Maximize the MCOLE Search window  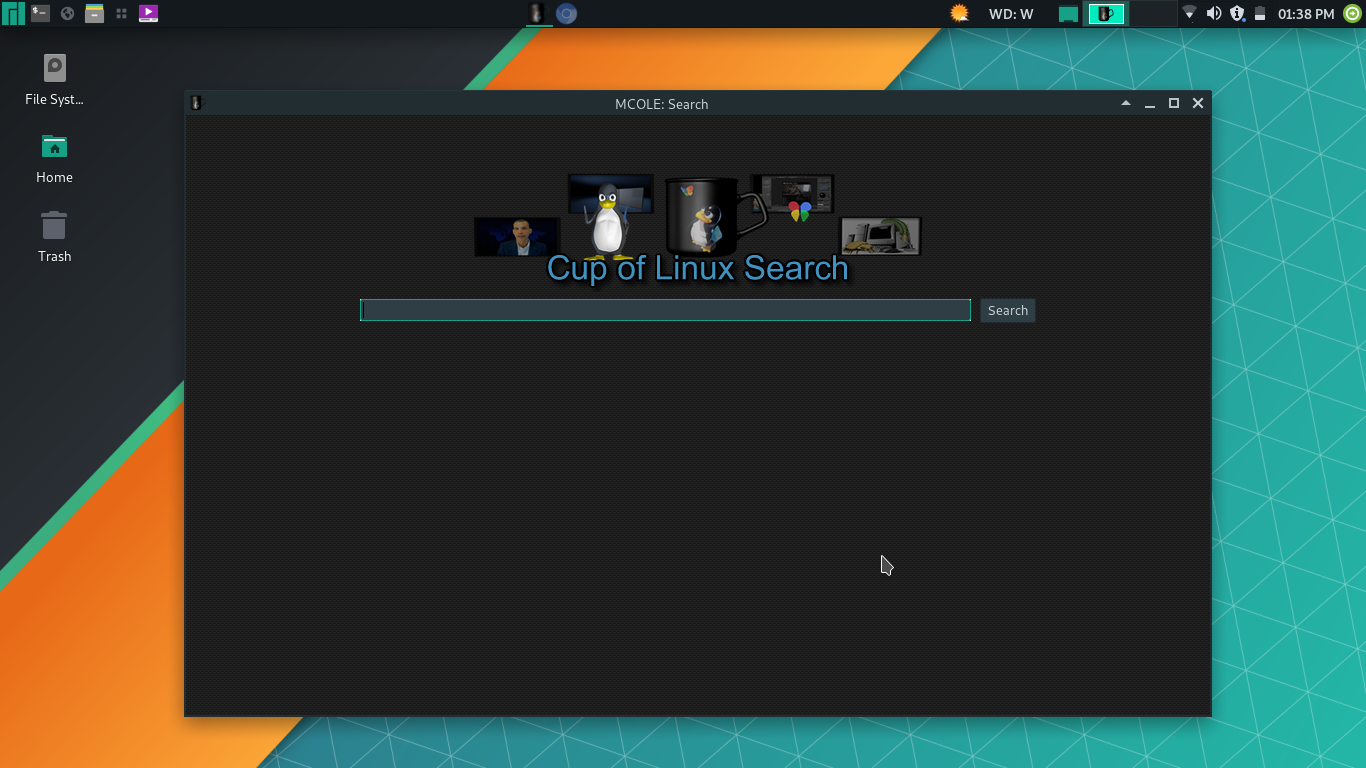[1174, 103]
